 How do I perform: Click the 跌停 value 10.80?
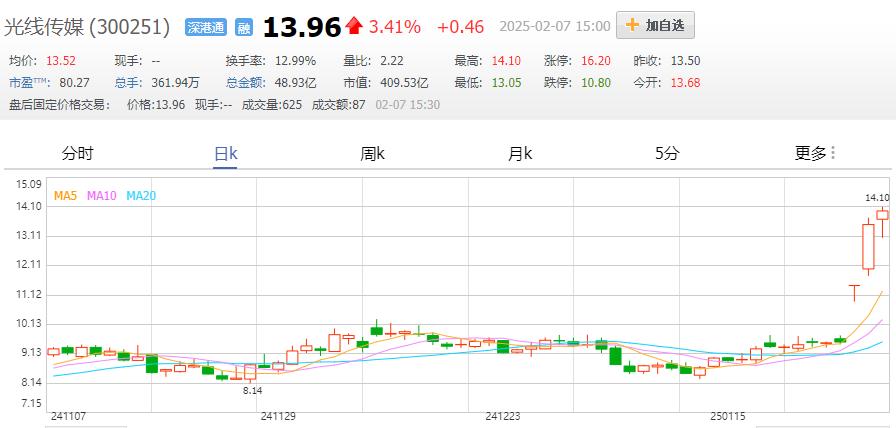[596, 83]
